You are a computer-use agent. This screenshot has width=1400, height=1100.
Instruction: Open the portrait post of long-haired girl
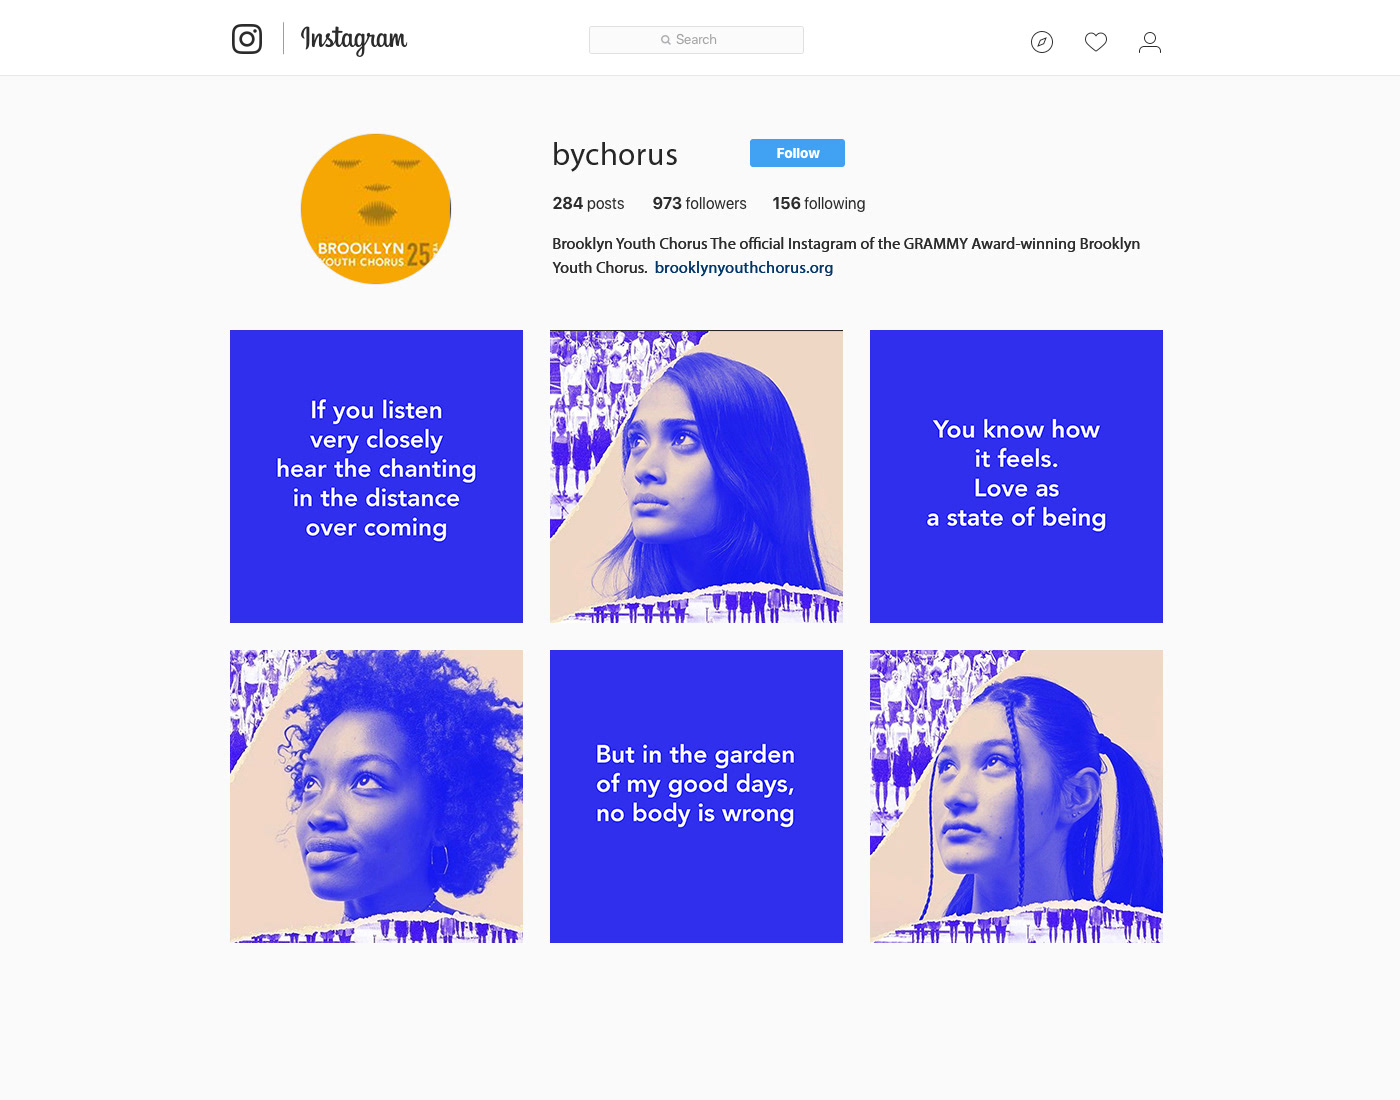click(x=696, y=476)
